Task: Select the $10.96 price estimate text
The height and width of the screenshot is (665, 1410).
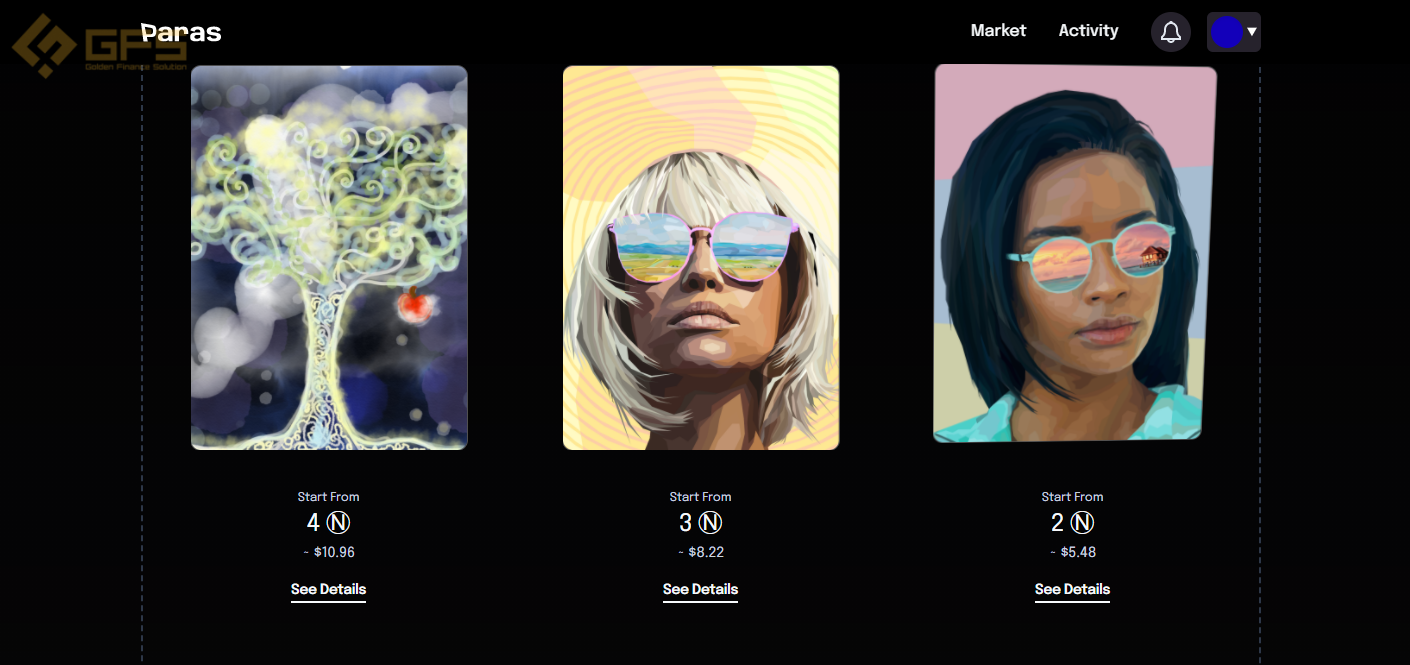Action: coord(334,552)
